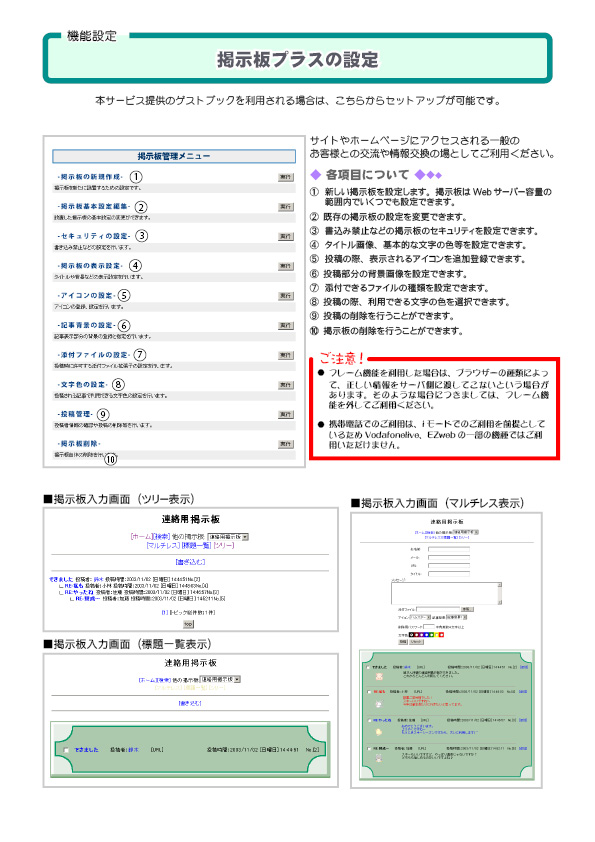The image size is (595, 842).
Task: Switch to 標題一覧 view in tree-view board
Action: (x=196, y=545)
